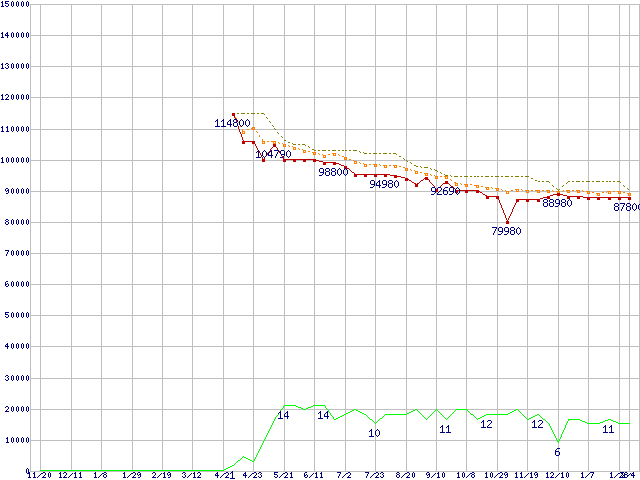Select the 7/23 date on the x-axis

374,475
